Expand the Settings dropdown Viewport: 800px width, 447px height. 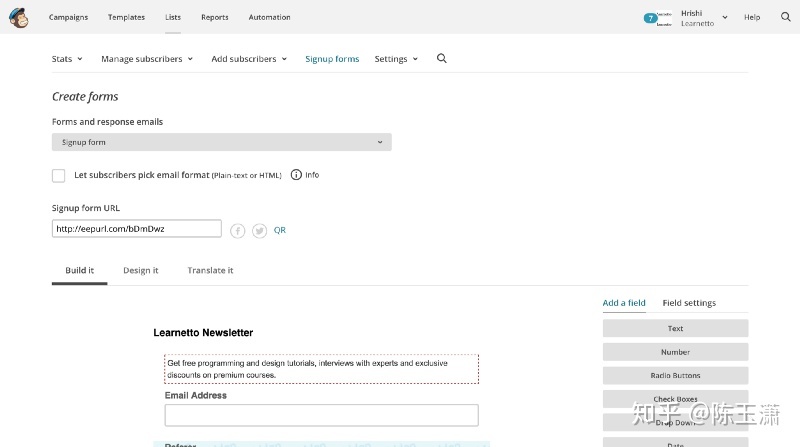point(396,59)
